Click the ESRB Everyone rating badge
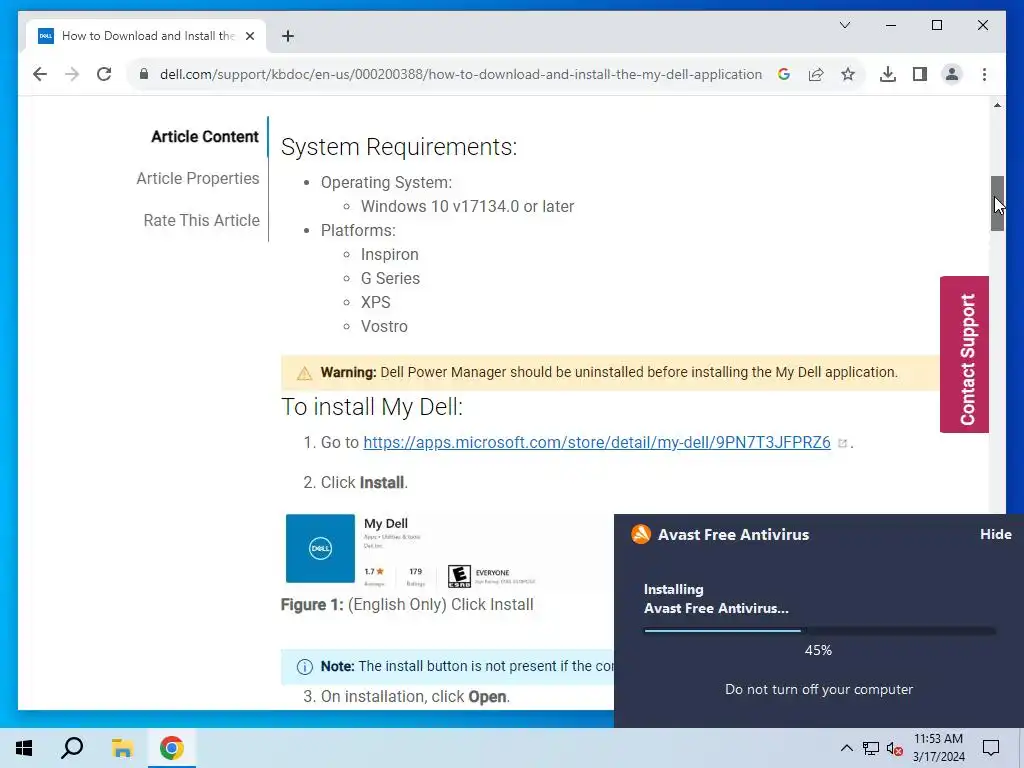 [459, 577]
